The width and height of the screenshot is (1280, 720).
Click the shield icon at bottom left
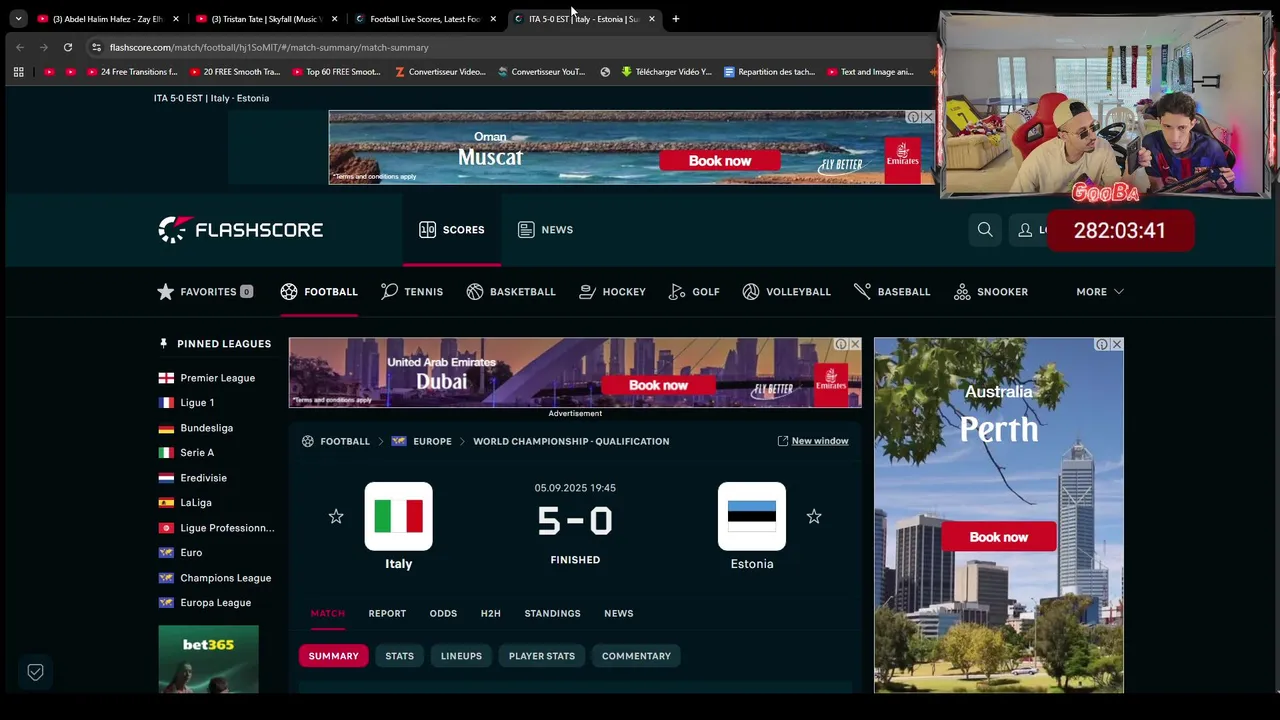click(35, 672)
